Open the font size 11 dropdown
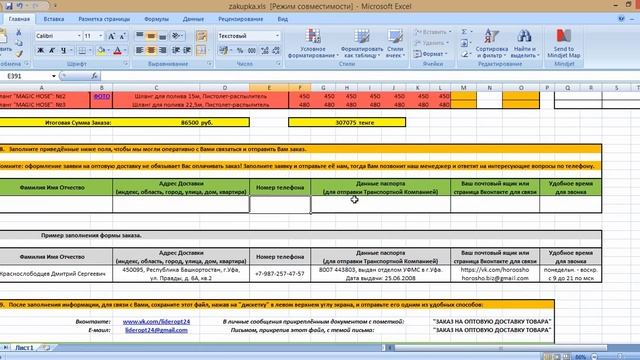Image resolution: width=640 pixels, height=360 pixels. click(100, 36)
